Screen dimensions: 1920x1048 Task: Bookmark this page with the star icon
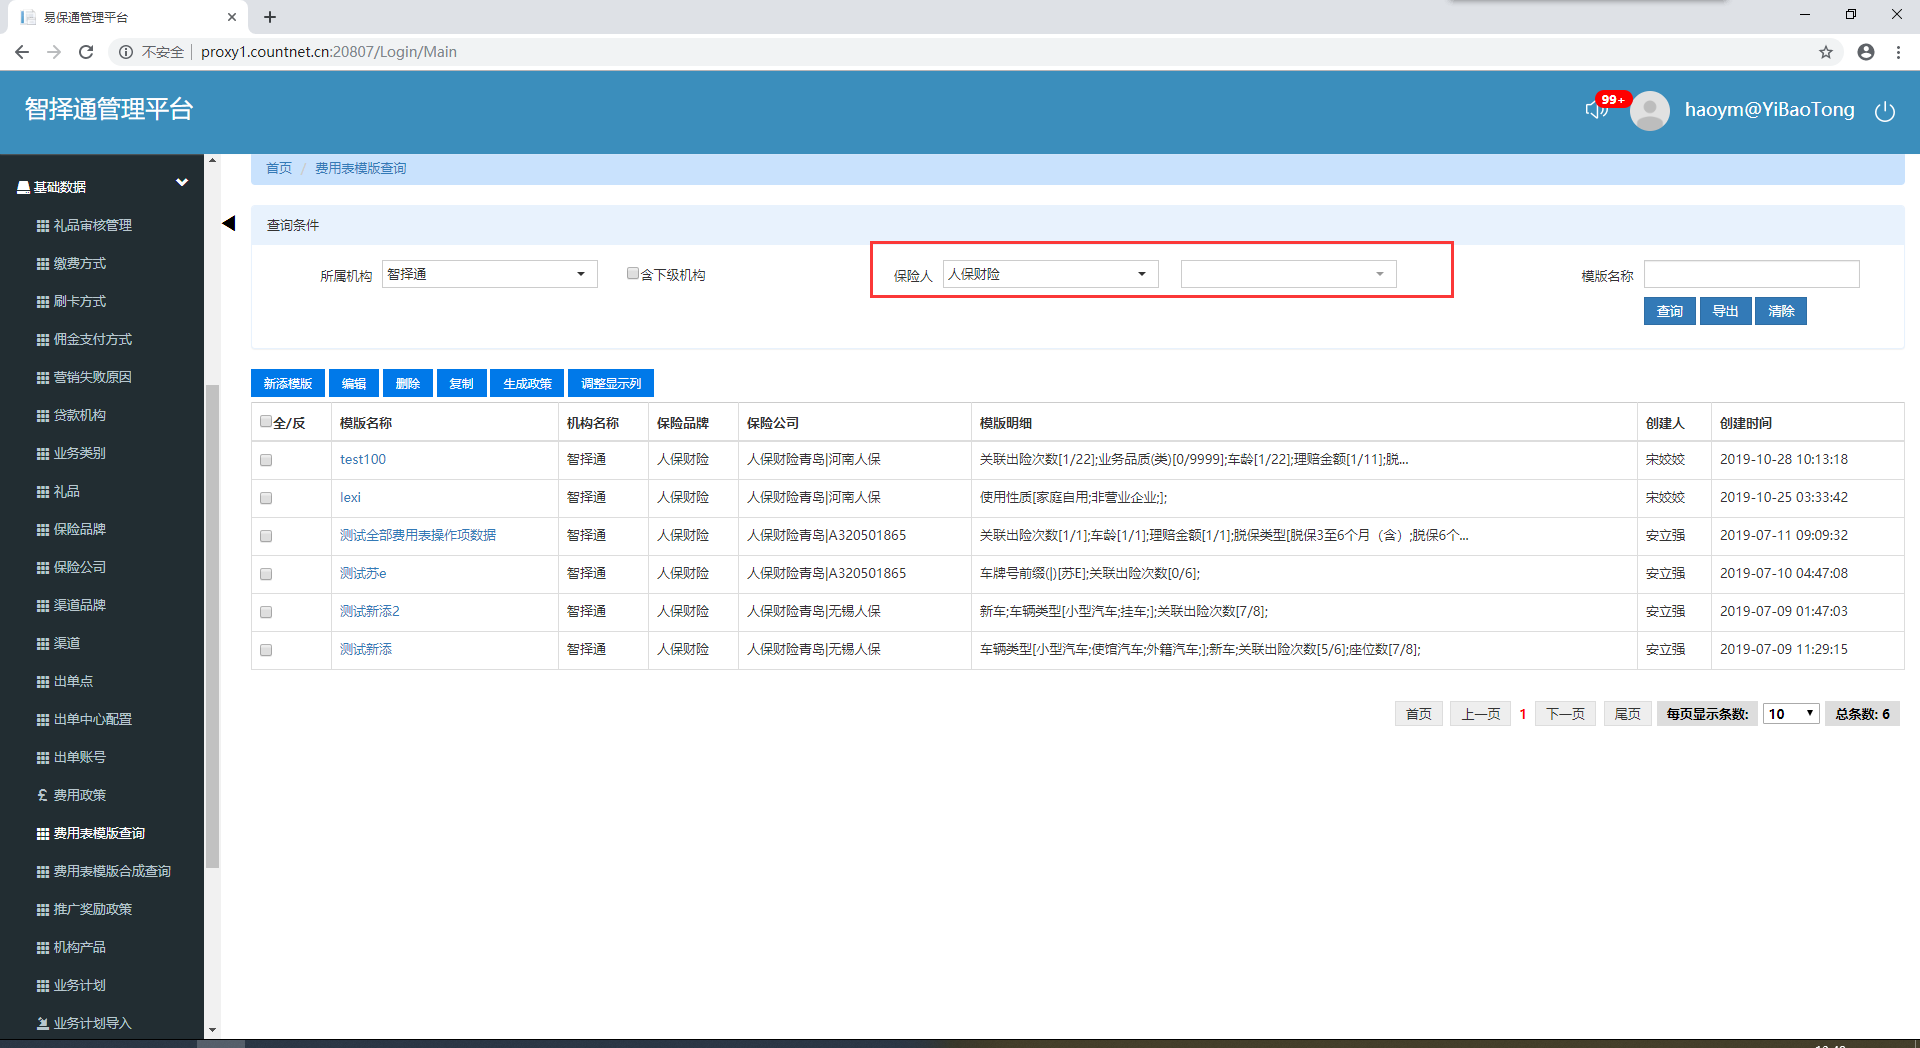[1825, 52]
